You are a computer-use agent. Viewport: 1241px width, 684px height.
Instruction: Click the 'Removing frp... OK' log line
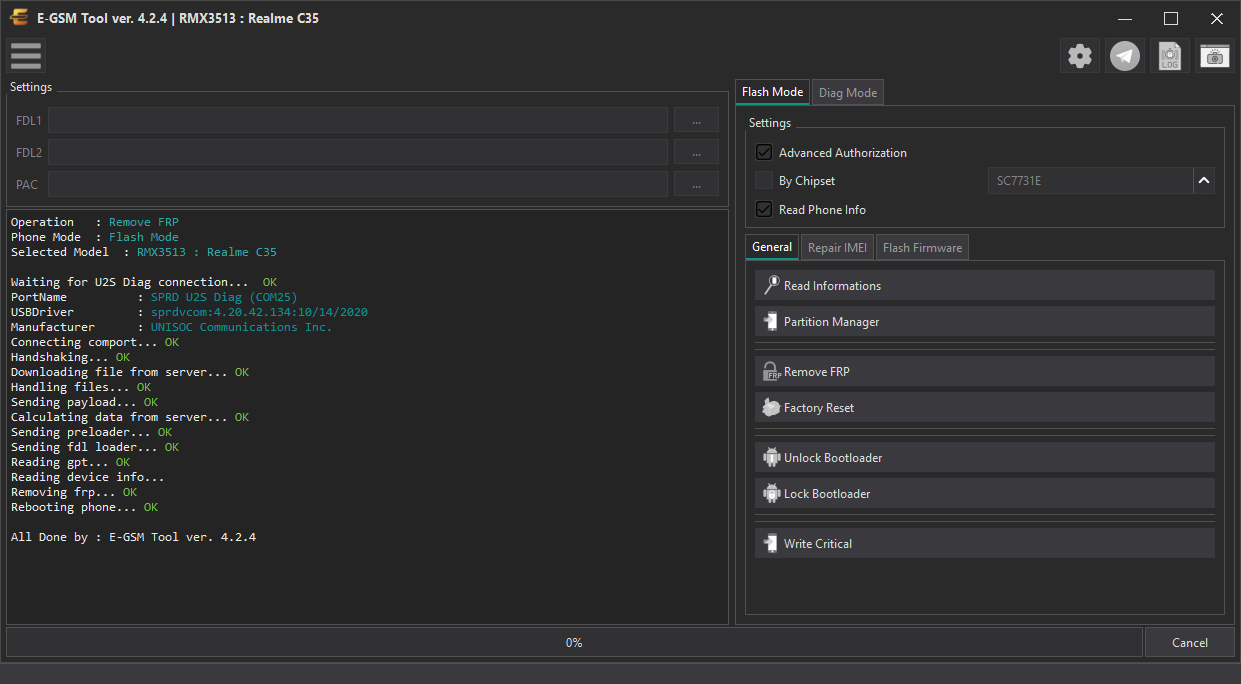pyautogui.click(x=74, y=492)
